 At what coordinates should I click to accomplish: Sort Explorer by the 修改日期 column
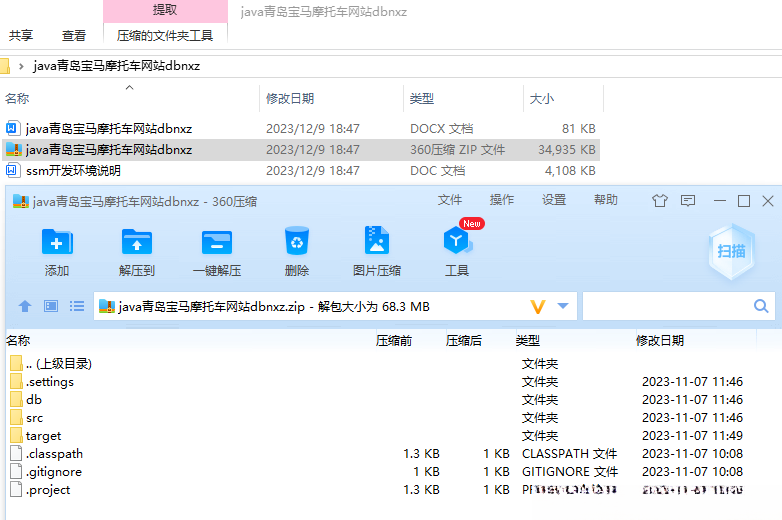point(290,99)
